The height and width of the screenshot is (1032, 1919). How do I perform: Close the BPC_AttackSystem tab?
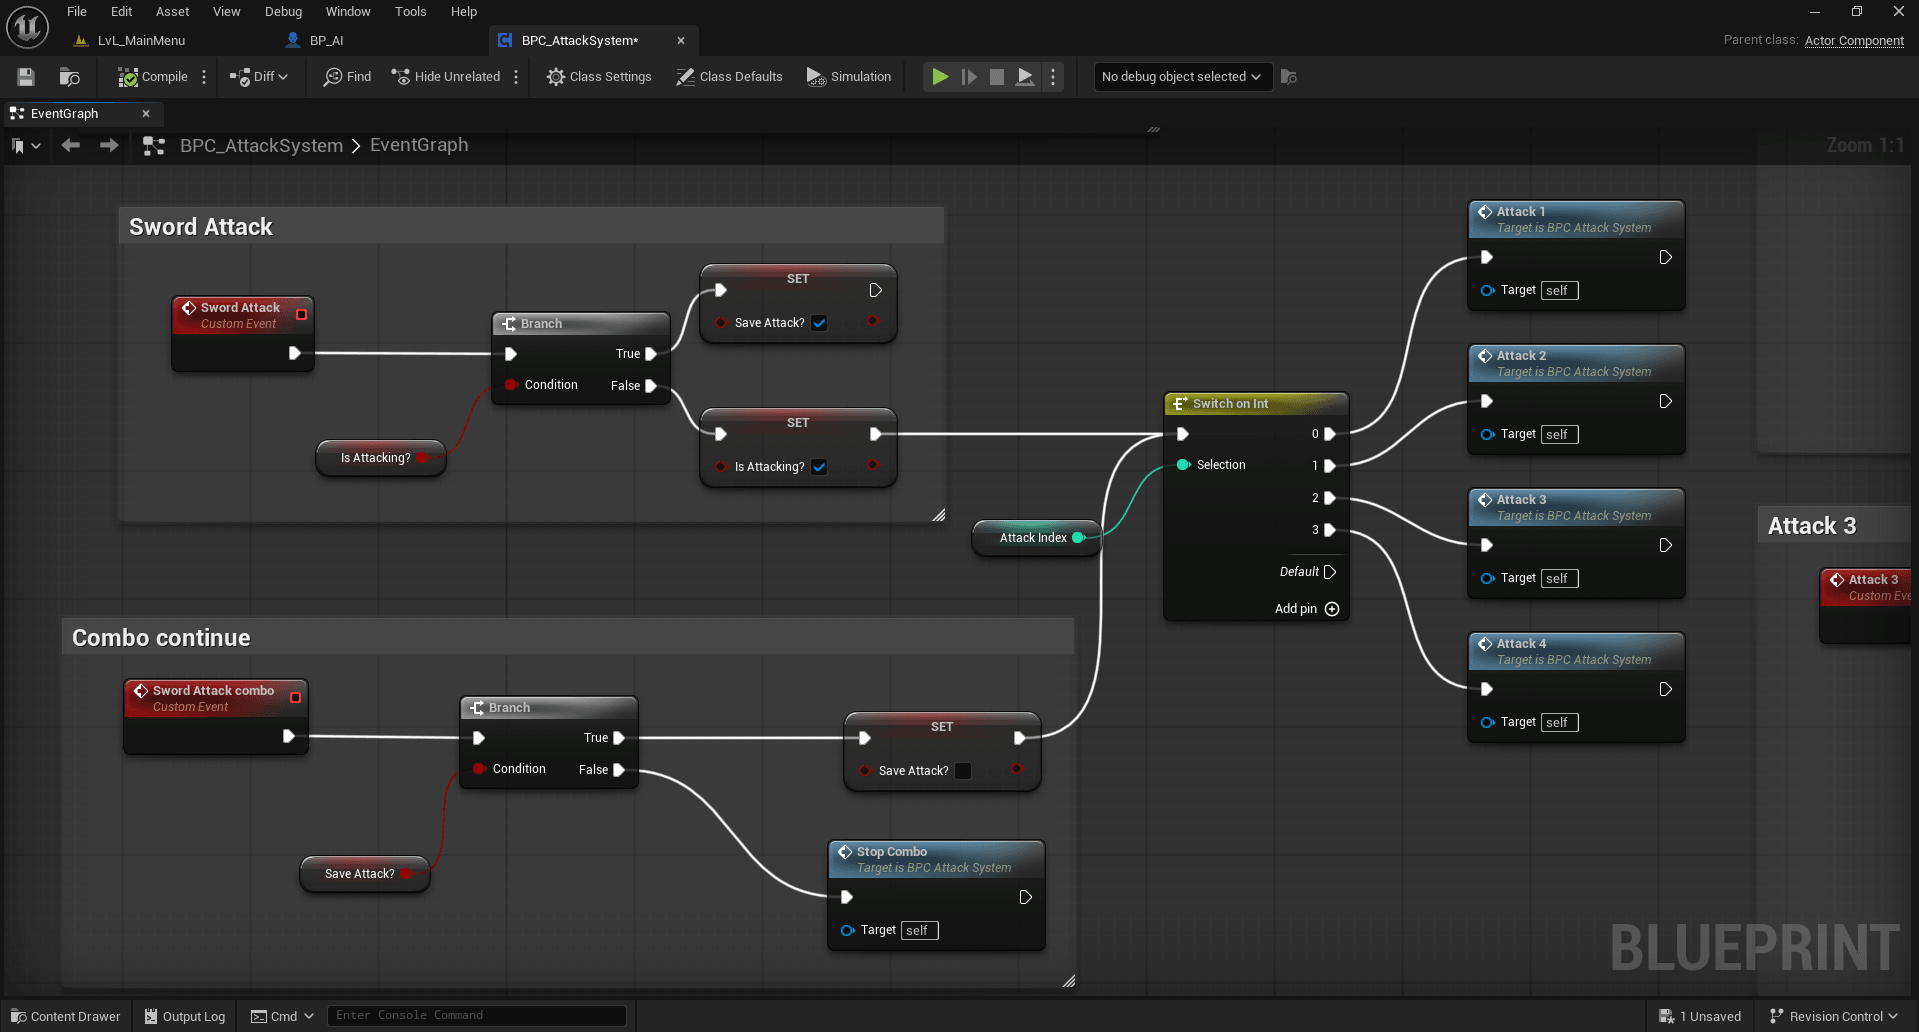point(681,41)
